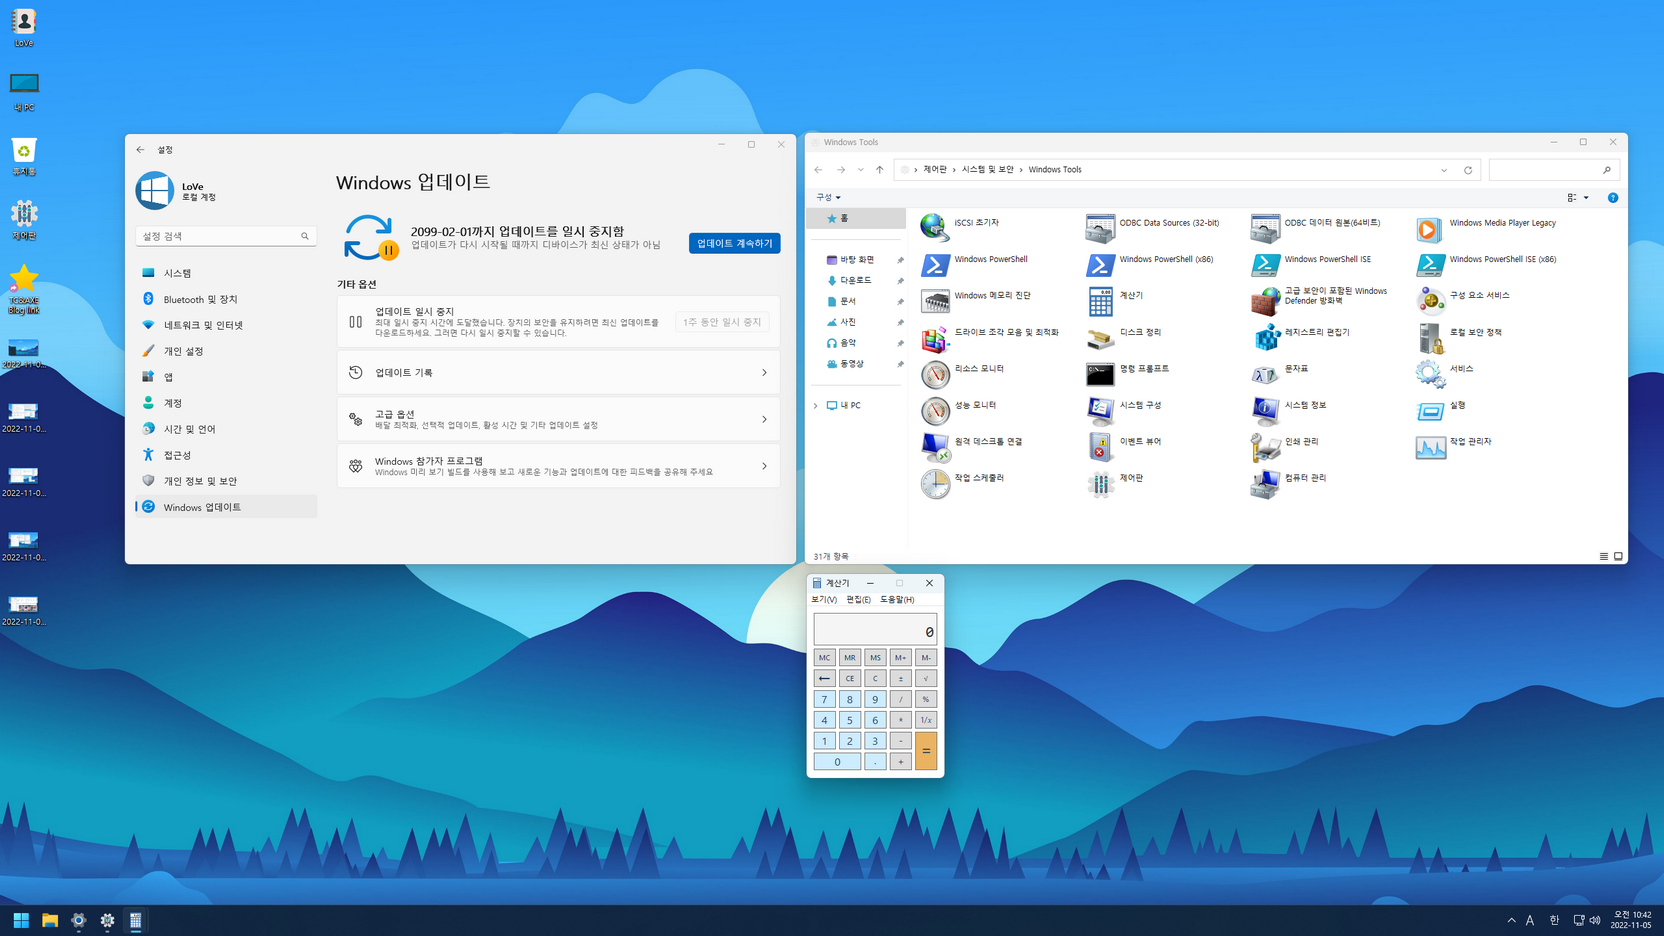
Task: Select Bluetooth 및 장치 in Settings
Action: coord(226,299)
